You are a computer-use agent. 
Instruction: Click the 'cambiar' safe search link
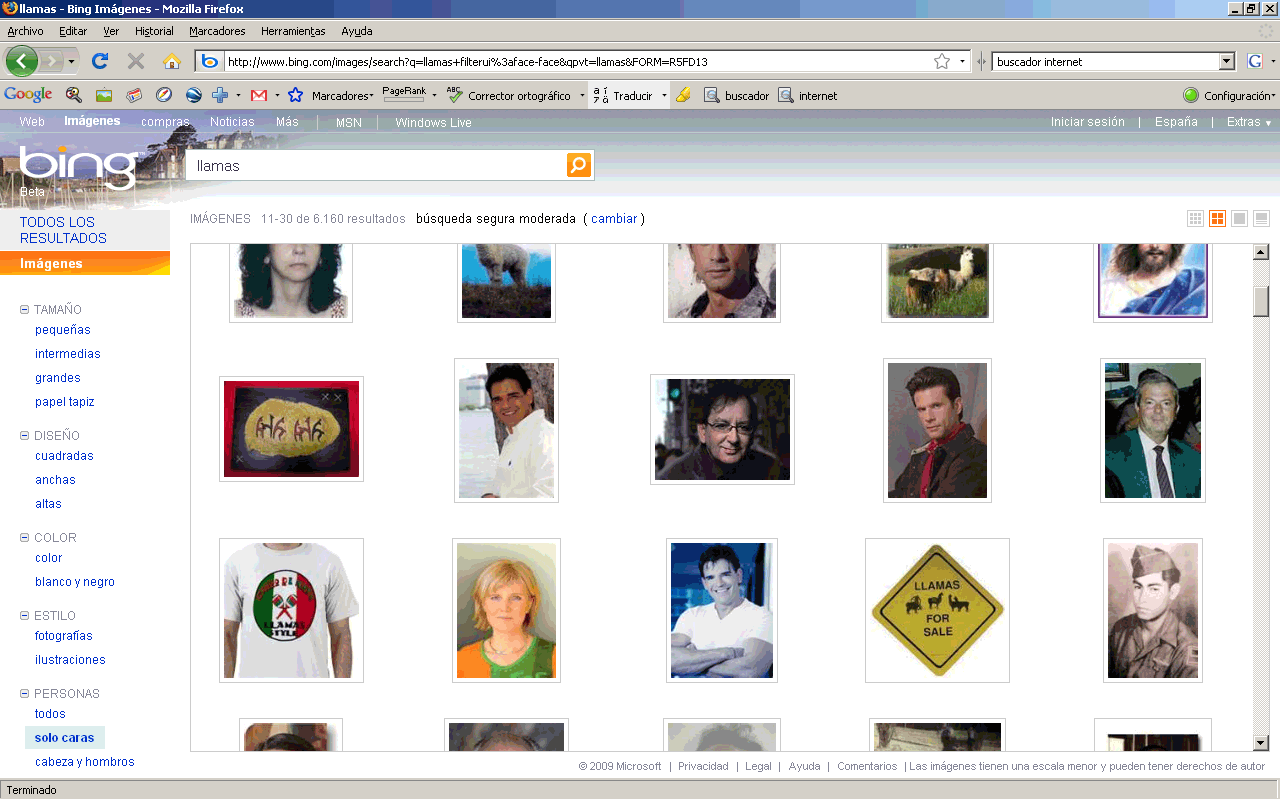(614, 219)
